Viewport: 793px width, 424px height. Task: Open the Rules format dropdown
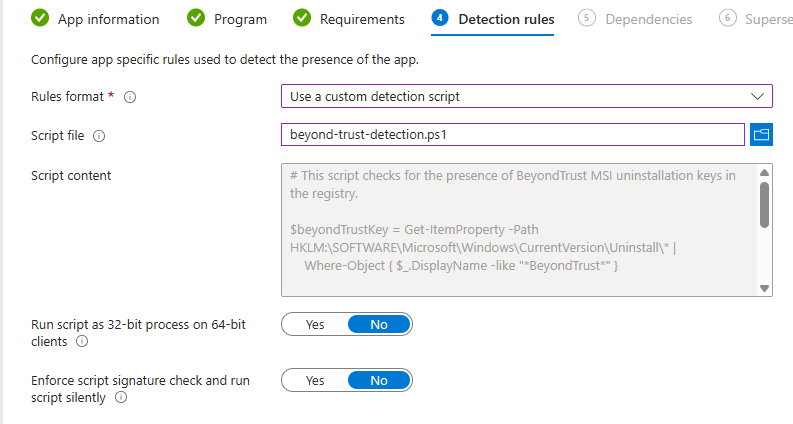(x=526, y=96)
